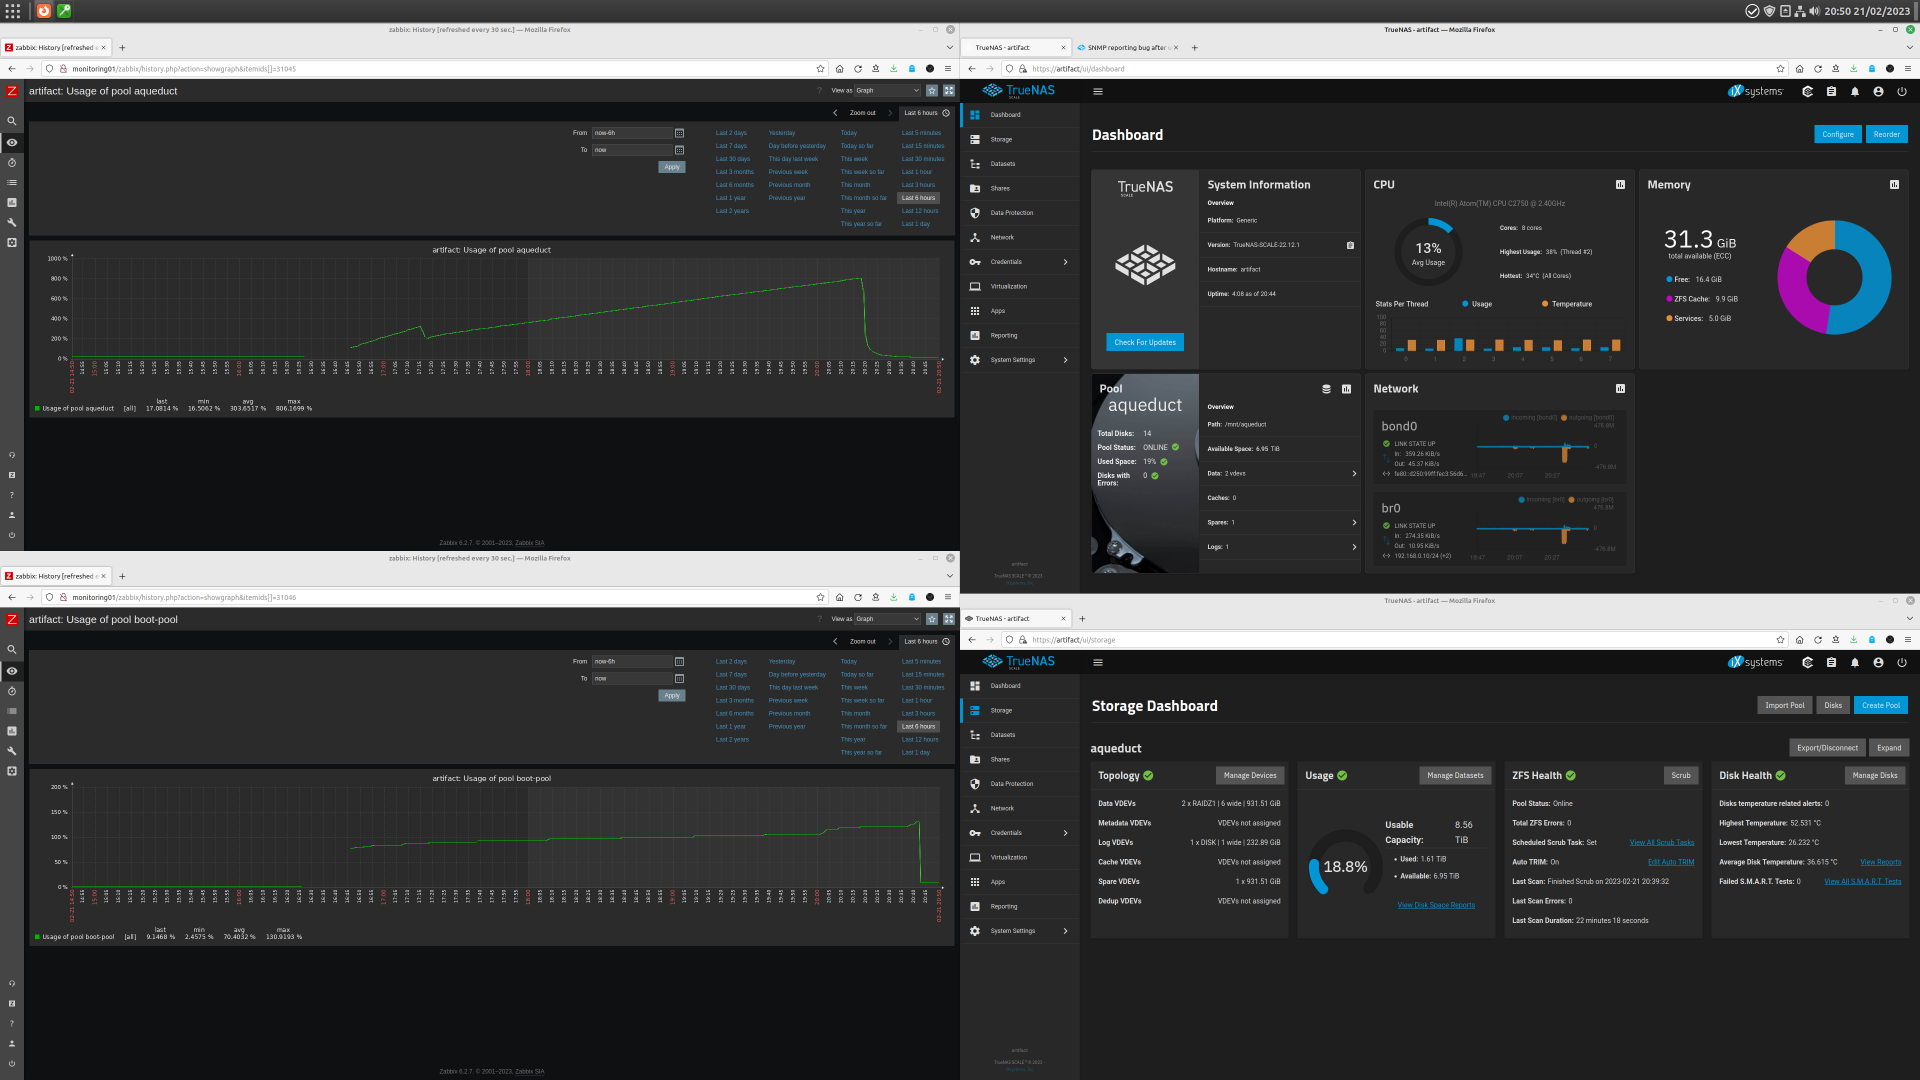This screenshot has width=1920, height=1080.
Task: Open To date calendar picker in boot-pool Zabbix
Action: pos(680,679)
